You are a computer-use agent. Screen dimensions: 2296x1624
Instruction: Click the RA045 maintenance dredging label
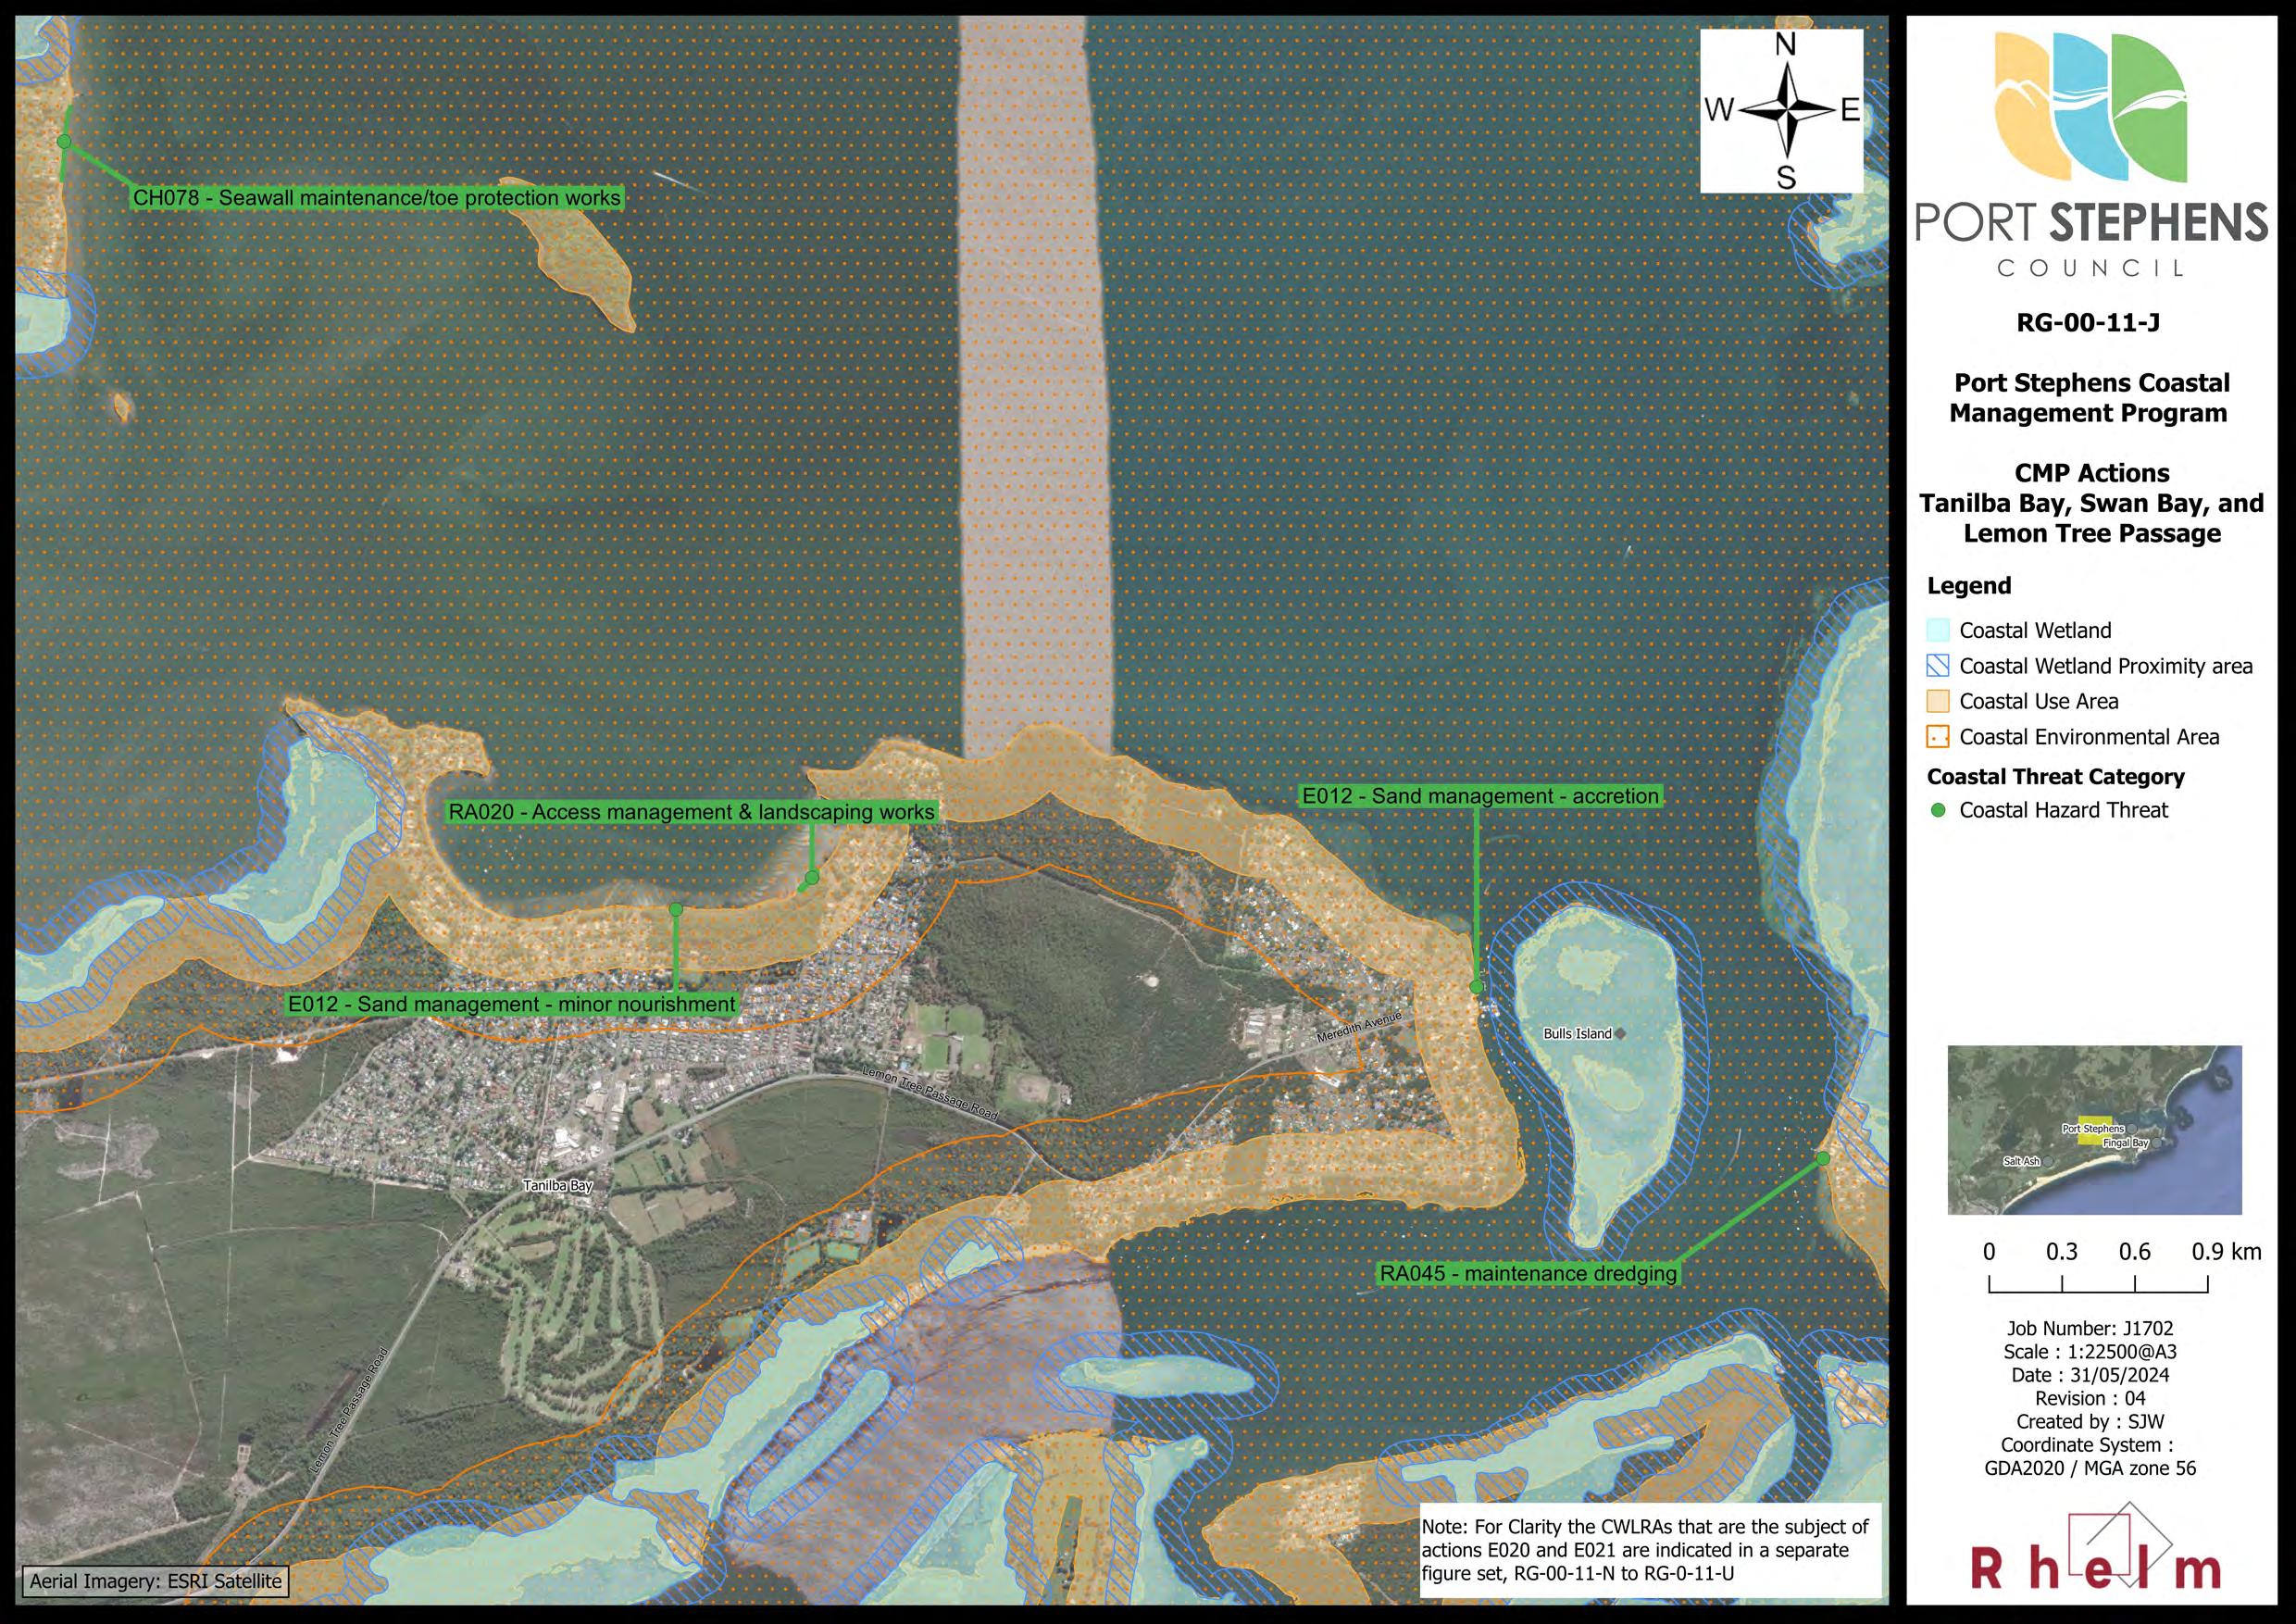pos(1528,1274)
